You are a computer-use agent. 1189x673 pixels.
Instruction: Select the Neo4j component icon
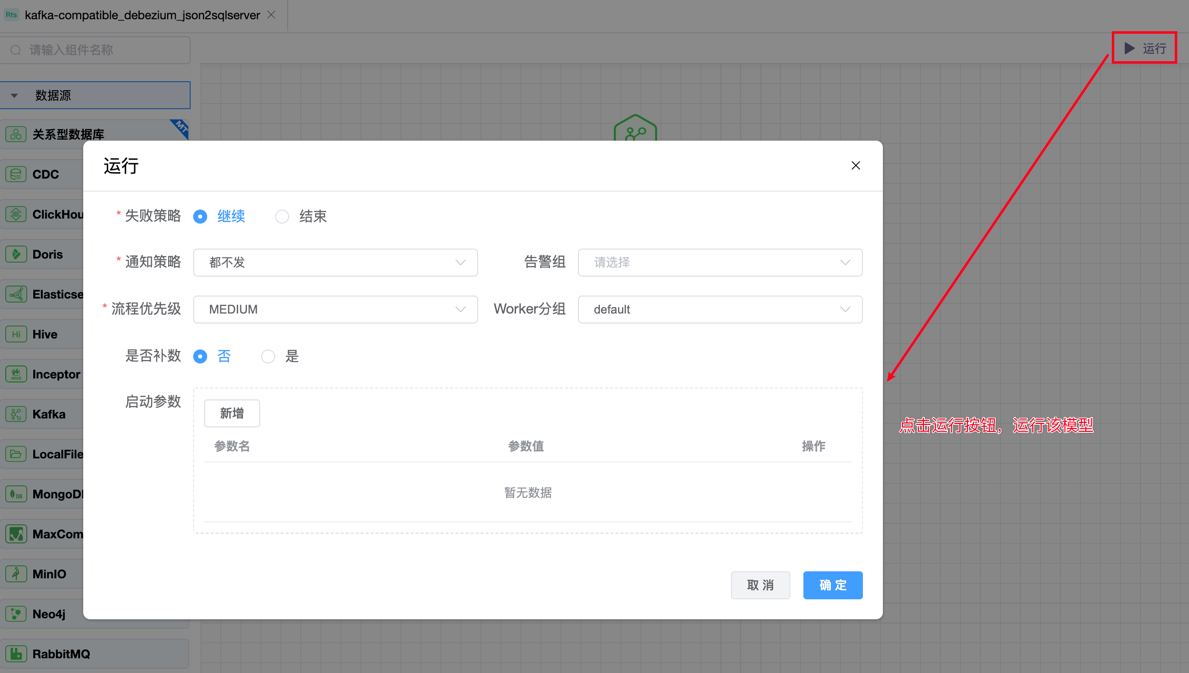tap(16, 614)
